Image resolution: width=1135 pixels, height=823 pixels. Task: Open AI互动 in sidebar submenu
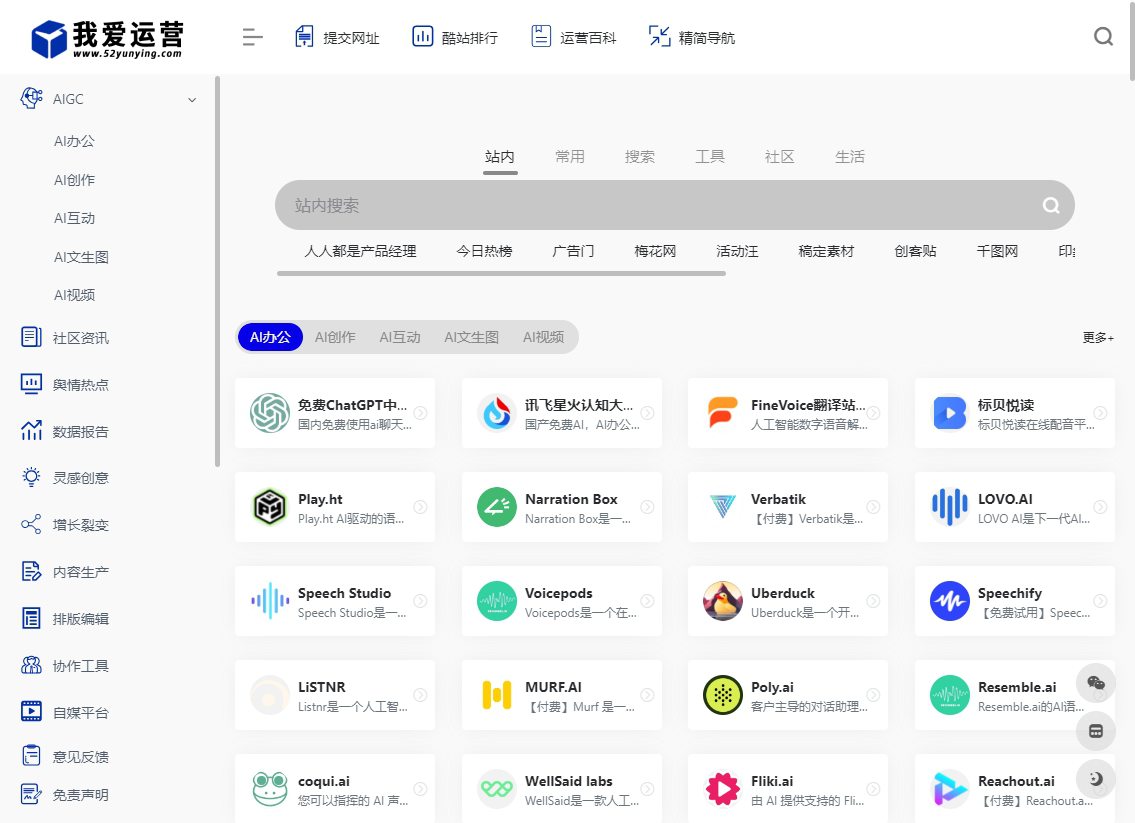tap(75, 219)
